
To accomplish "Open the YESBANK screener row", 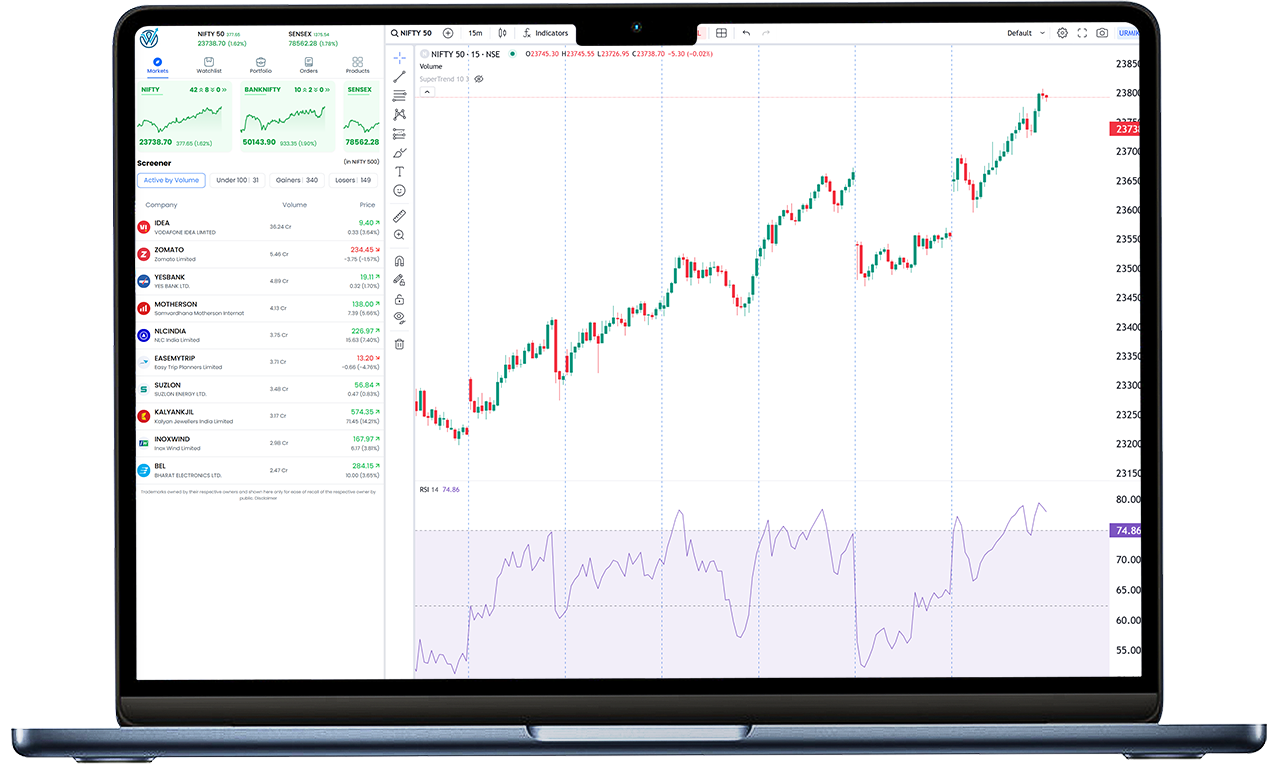I will coord(258,281).
